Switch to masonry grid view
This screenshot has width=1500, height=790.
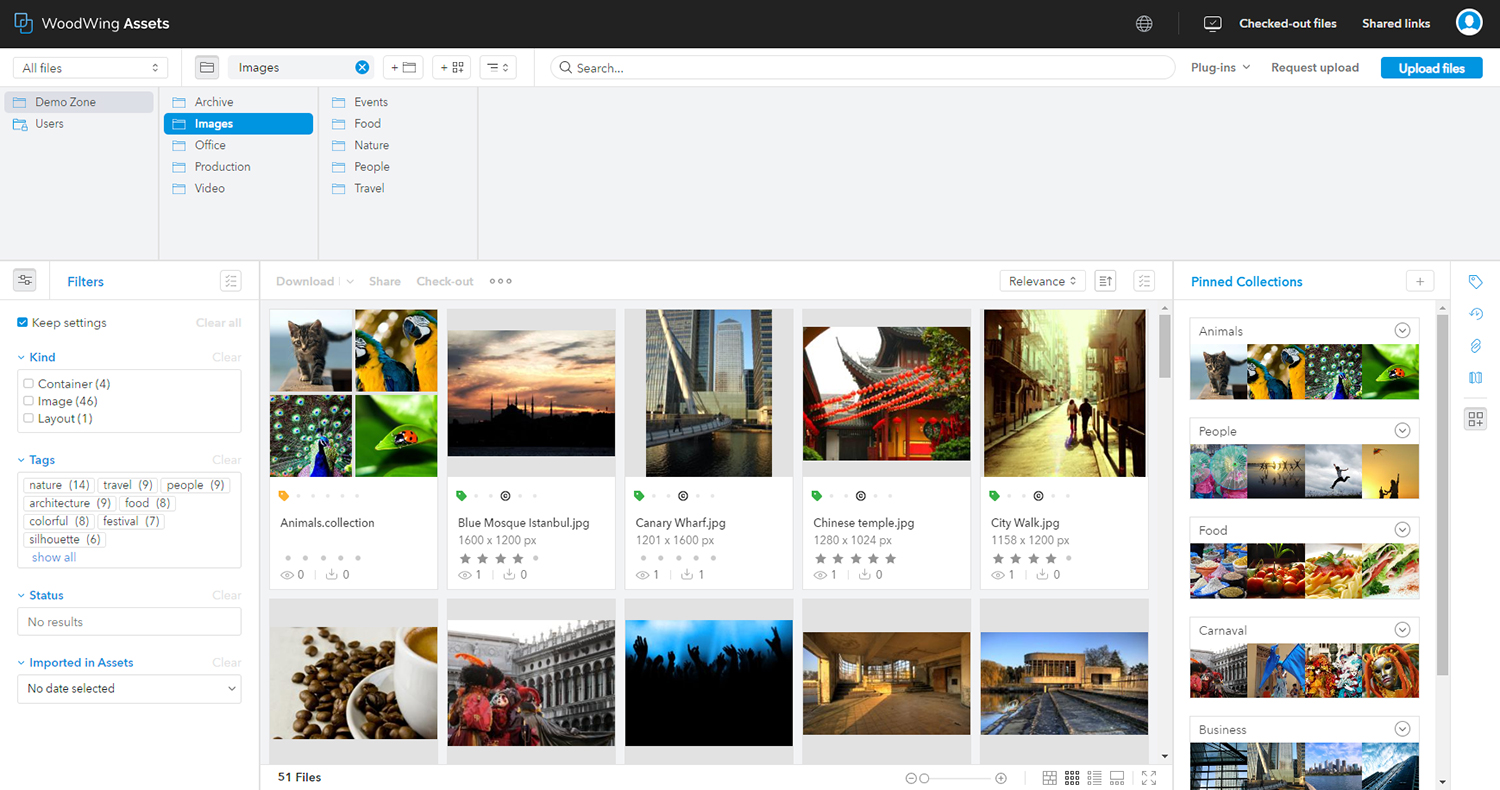pyautogui.click(x=1049, y=778)
